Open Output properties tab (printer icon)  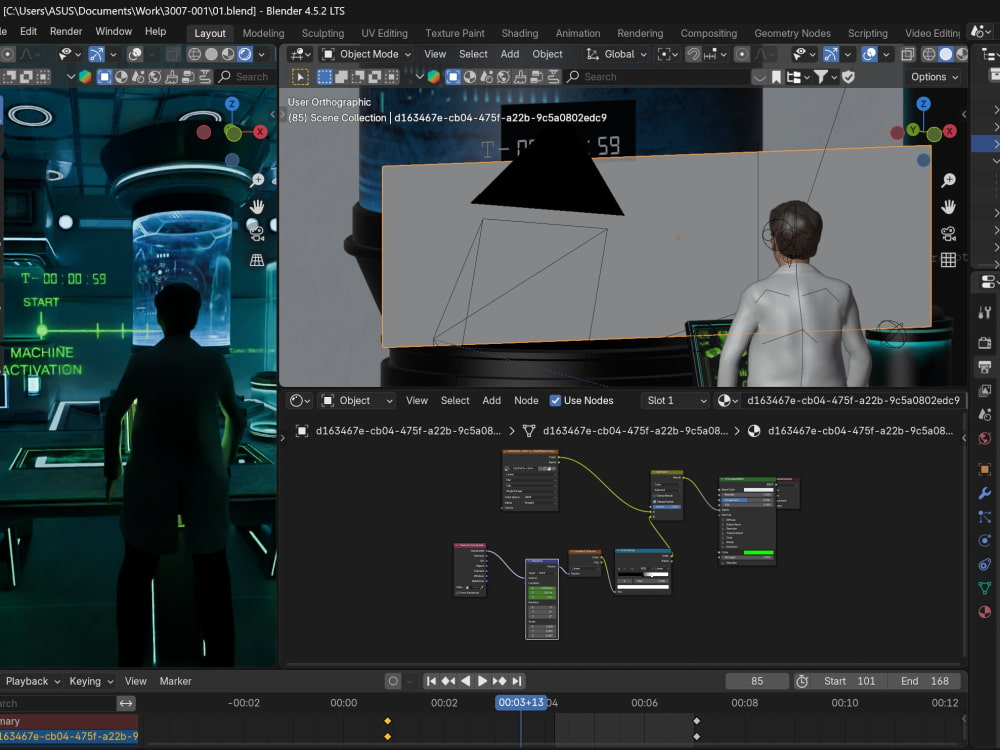(x=985, y=367)
